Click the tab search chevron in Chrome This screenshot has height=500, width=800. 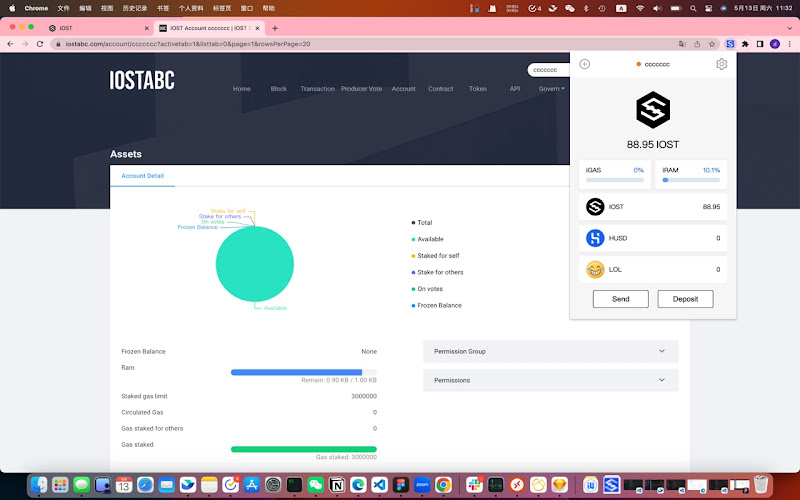(x=789, y=28)
